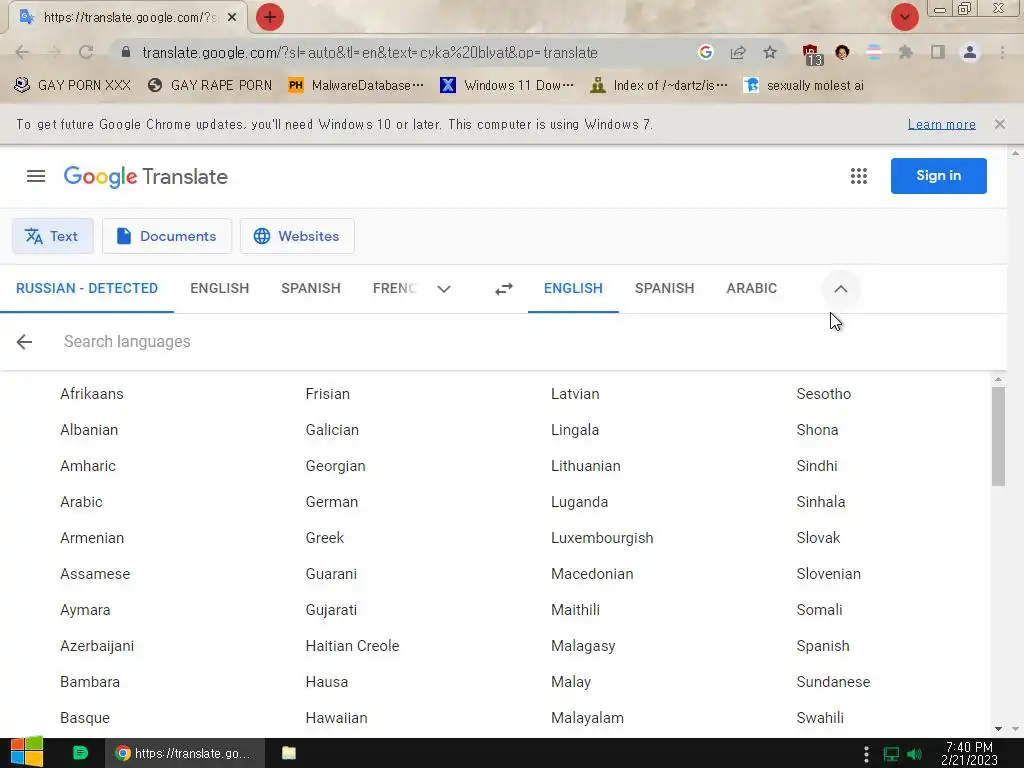Viewport: 1024px width, 768px height.
Task: Bookmark this page with the star icon
Action: (x=770, y=52)
